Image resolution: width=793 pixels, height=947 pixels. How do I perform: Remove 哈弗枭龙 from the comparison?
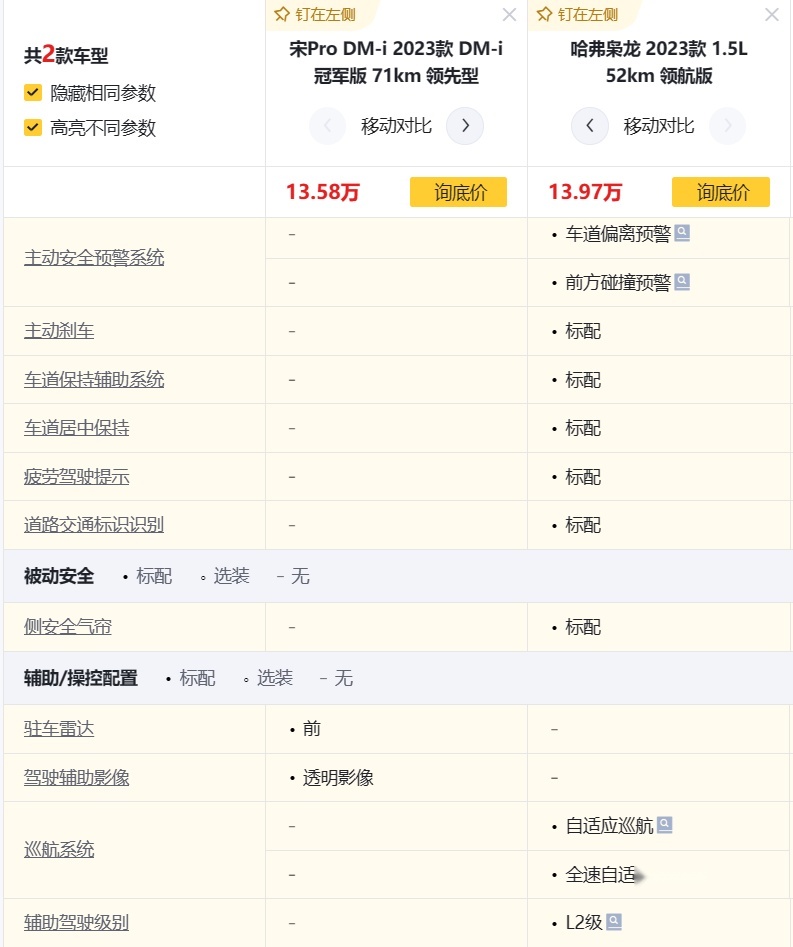click(x=771, y=14)
